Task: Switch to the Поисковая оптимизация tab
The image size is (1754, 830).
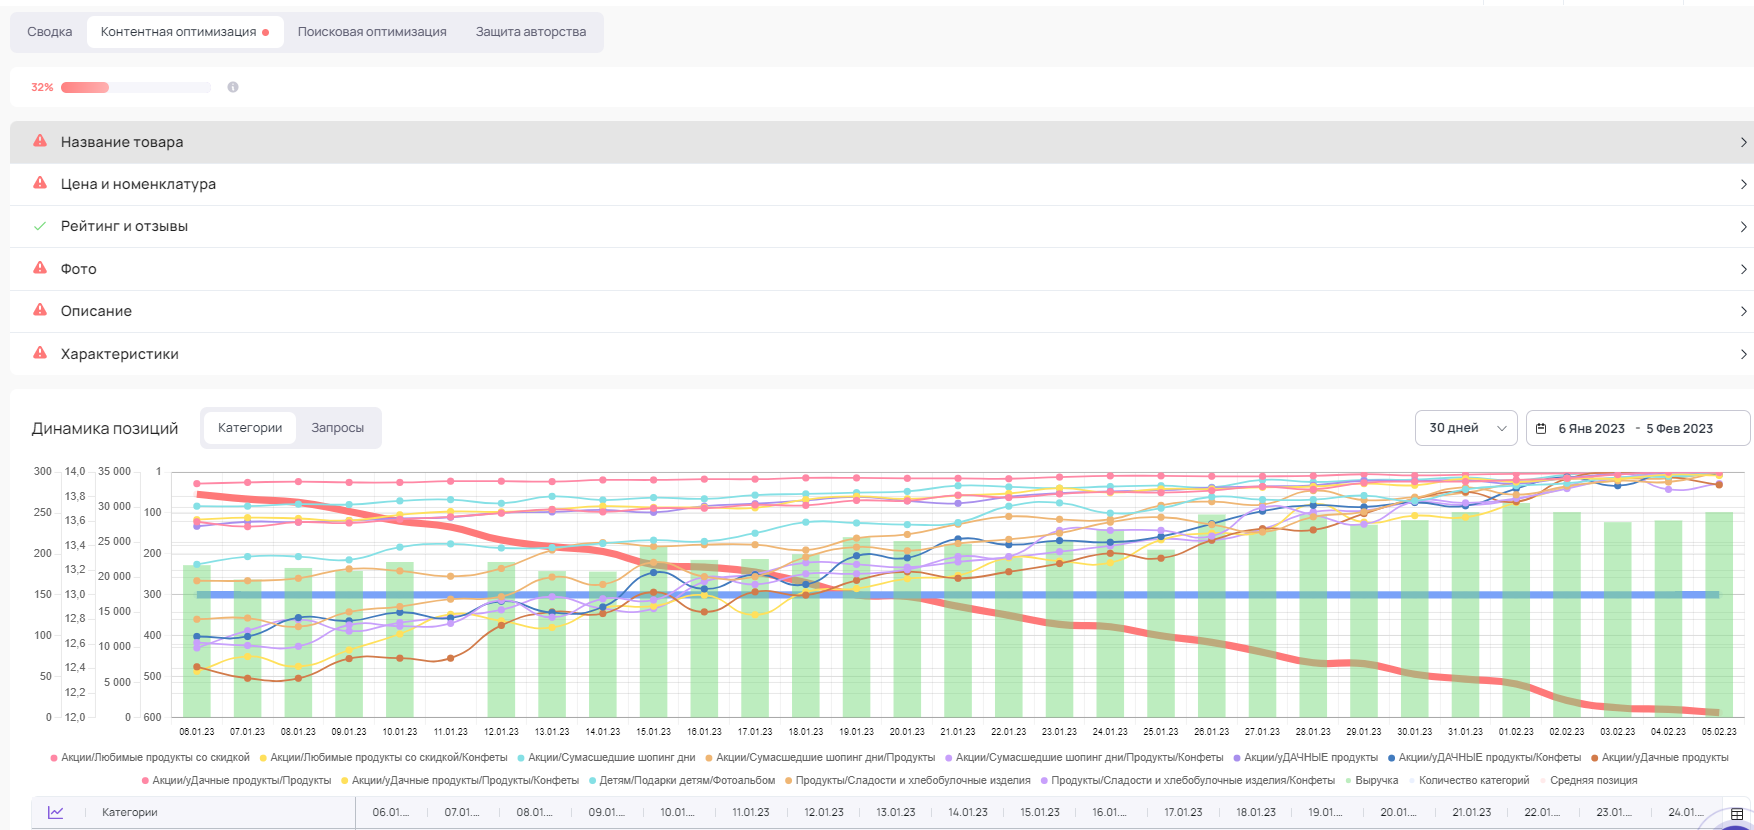Action: [372, 32]
